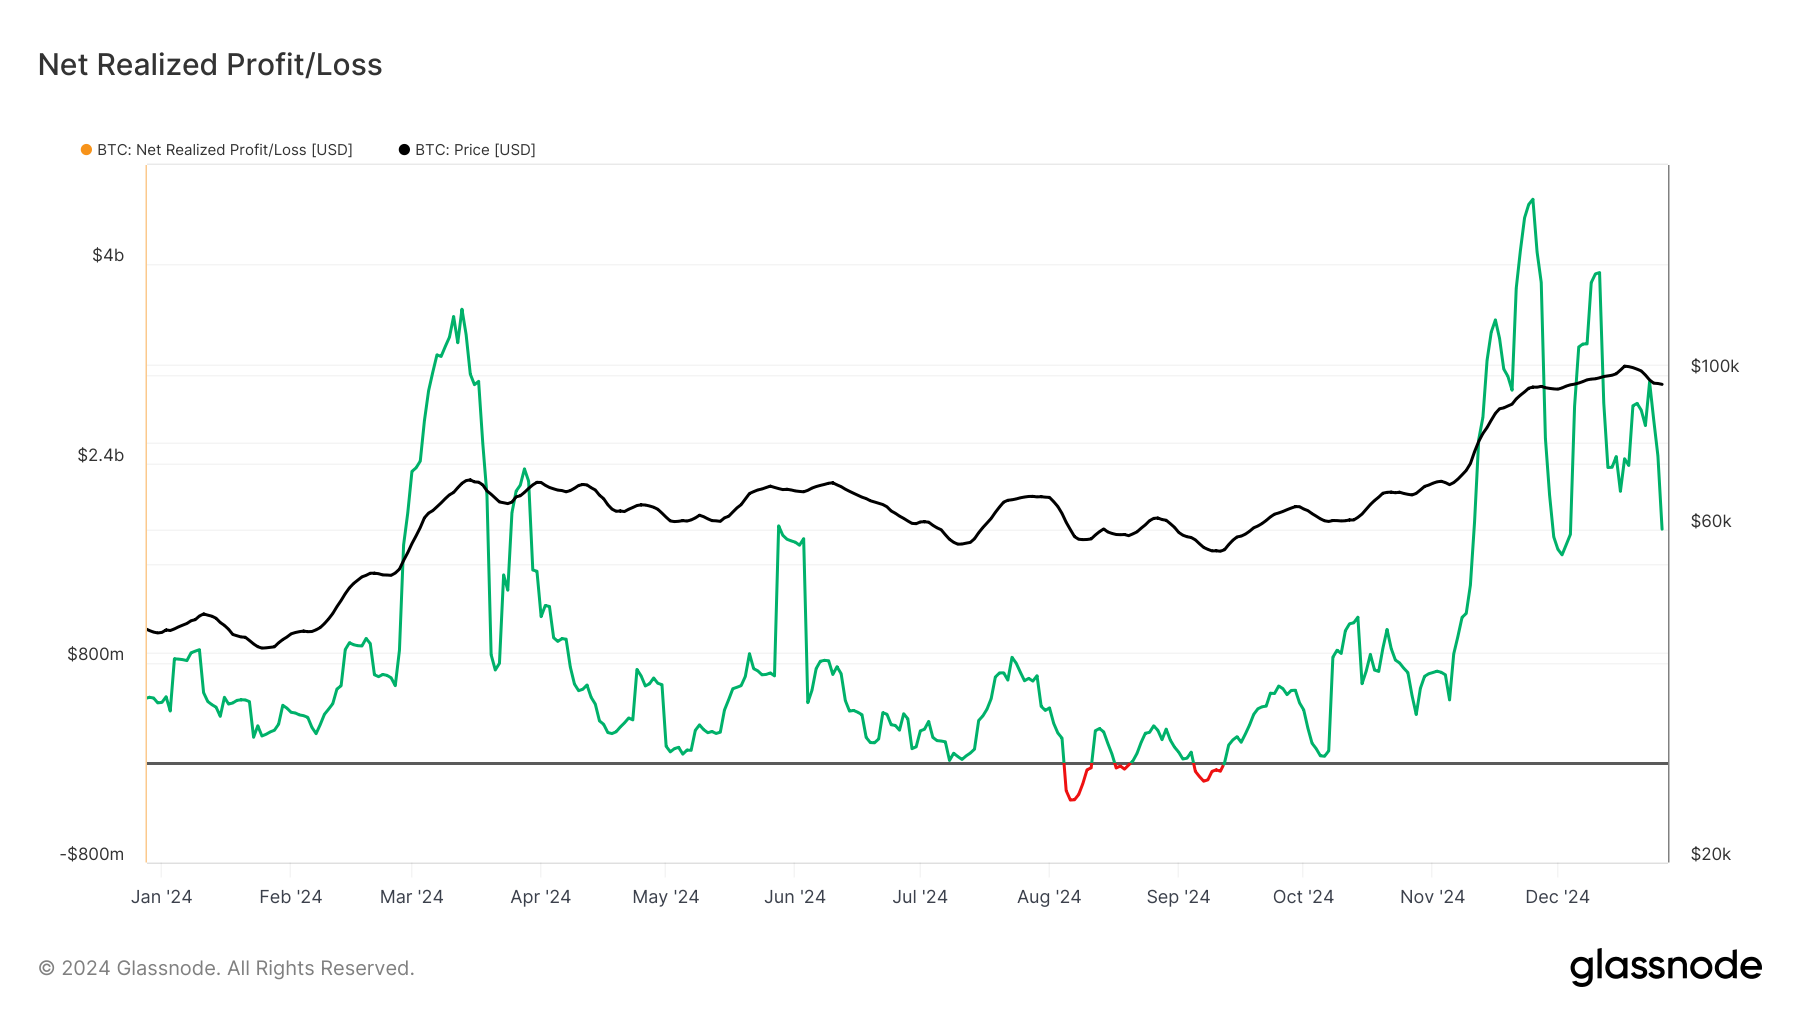Select the Jan '24 x-axis label

(x=161, y=897)
